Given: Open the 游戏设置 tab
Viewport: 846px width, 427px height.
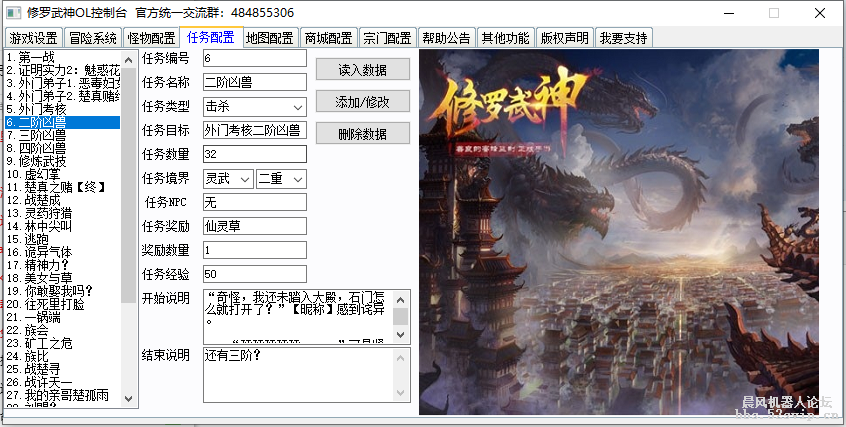Looking at the screenshot, I should click(x=33, y=38).
